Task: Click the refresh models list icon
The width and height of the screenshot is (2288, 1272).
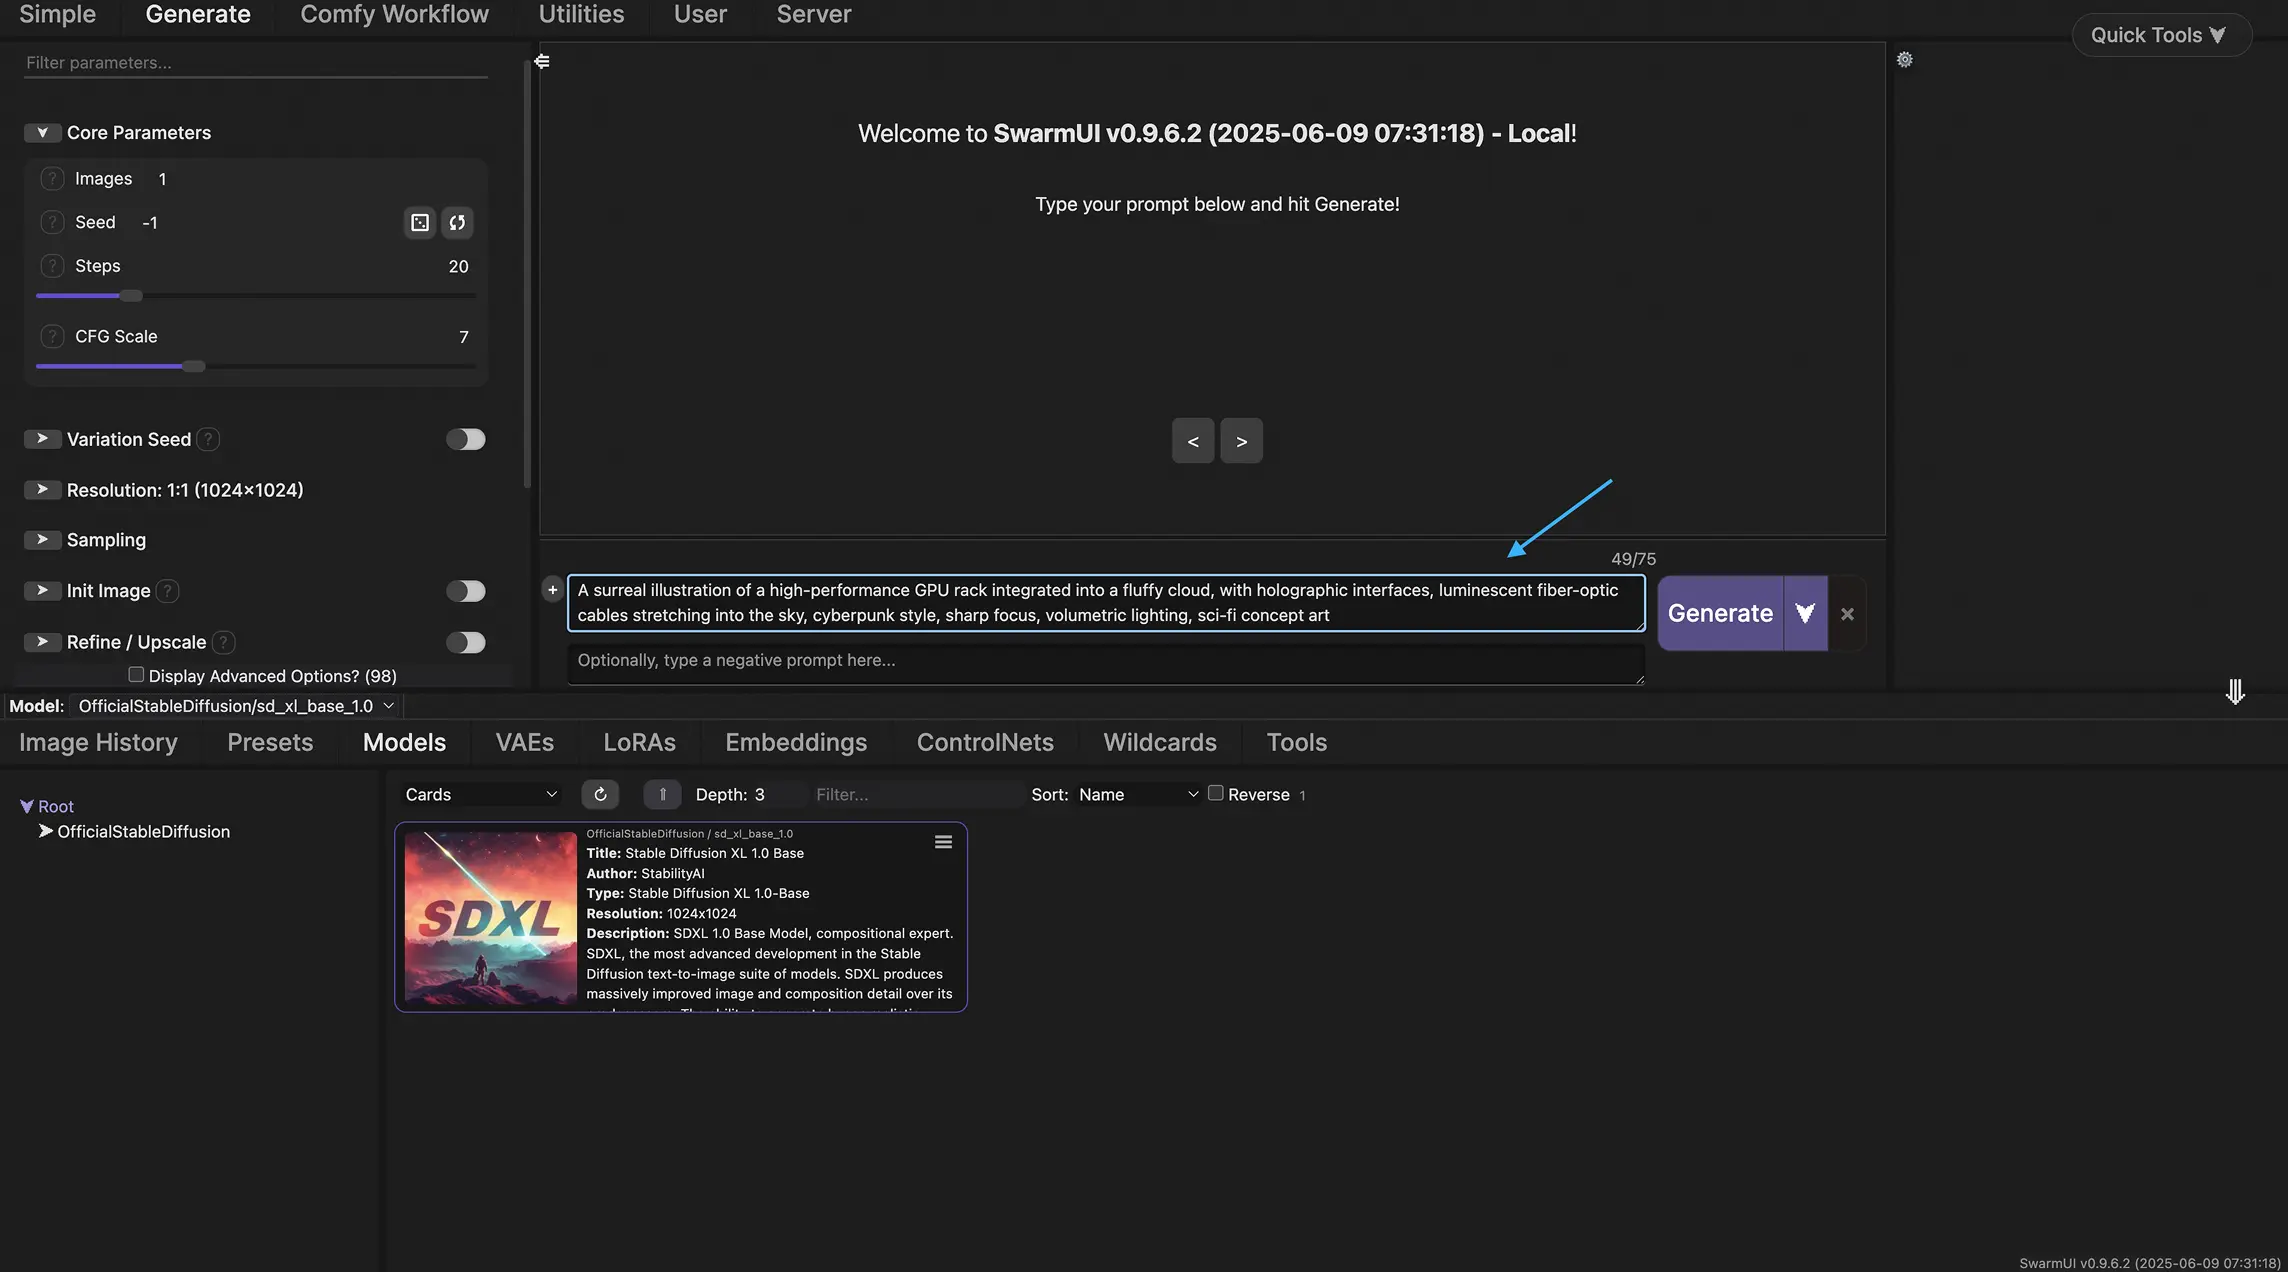Action: [600, 794]
